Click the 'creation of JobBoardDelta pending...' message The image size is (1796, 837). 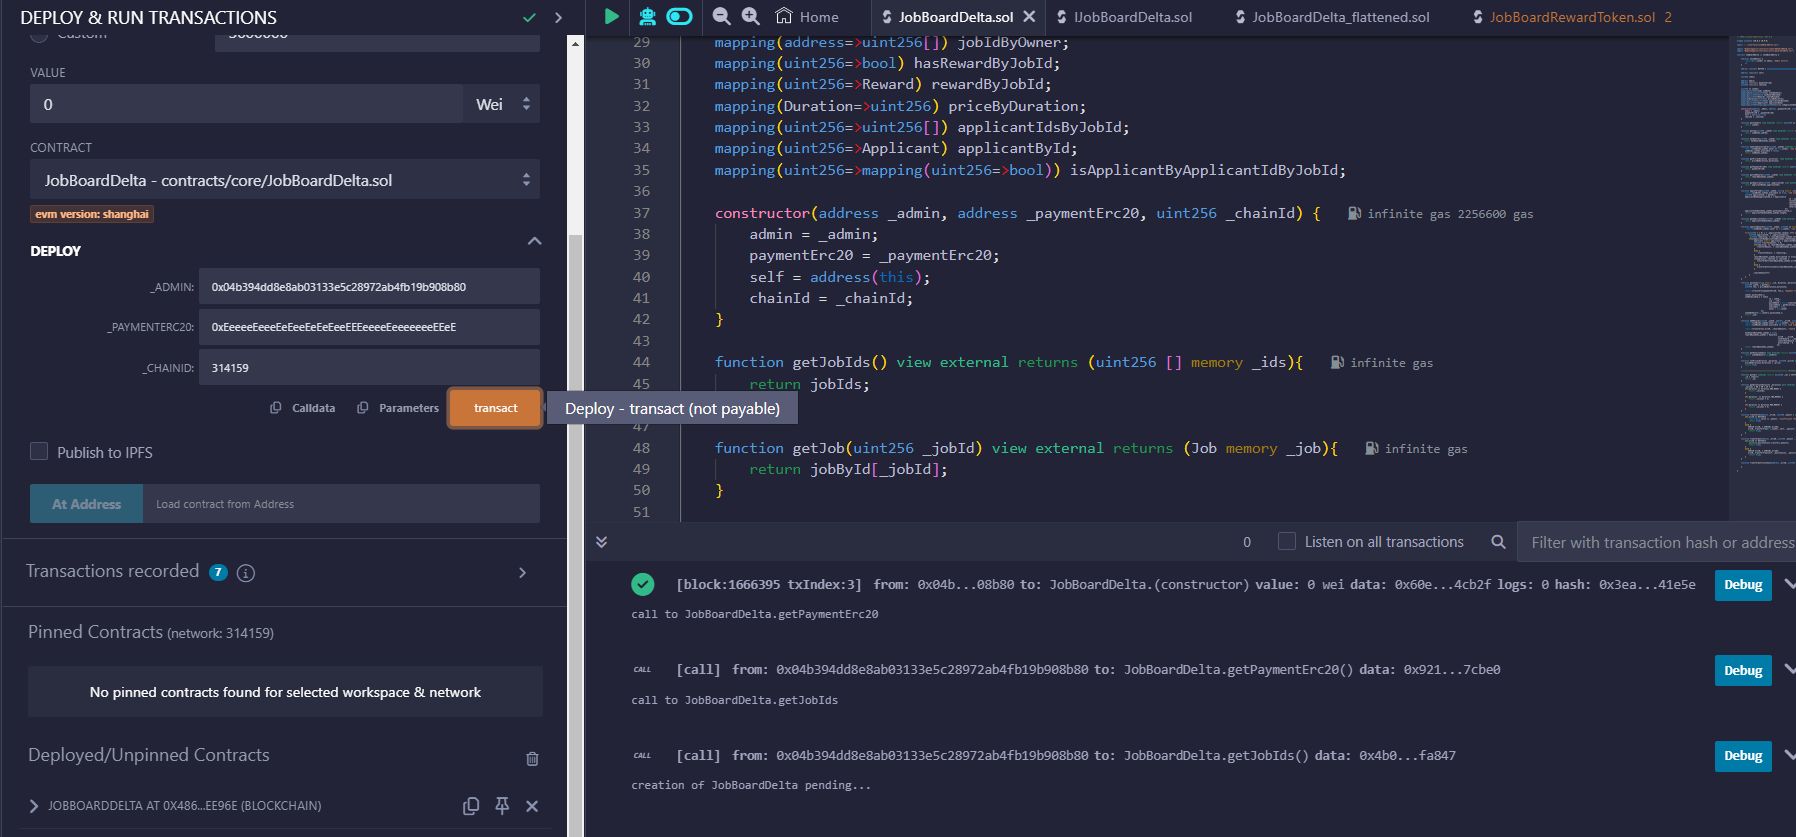coord(751,785)
